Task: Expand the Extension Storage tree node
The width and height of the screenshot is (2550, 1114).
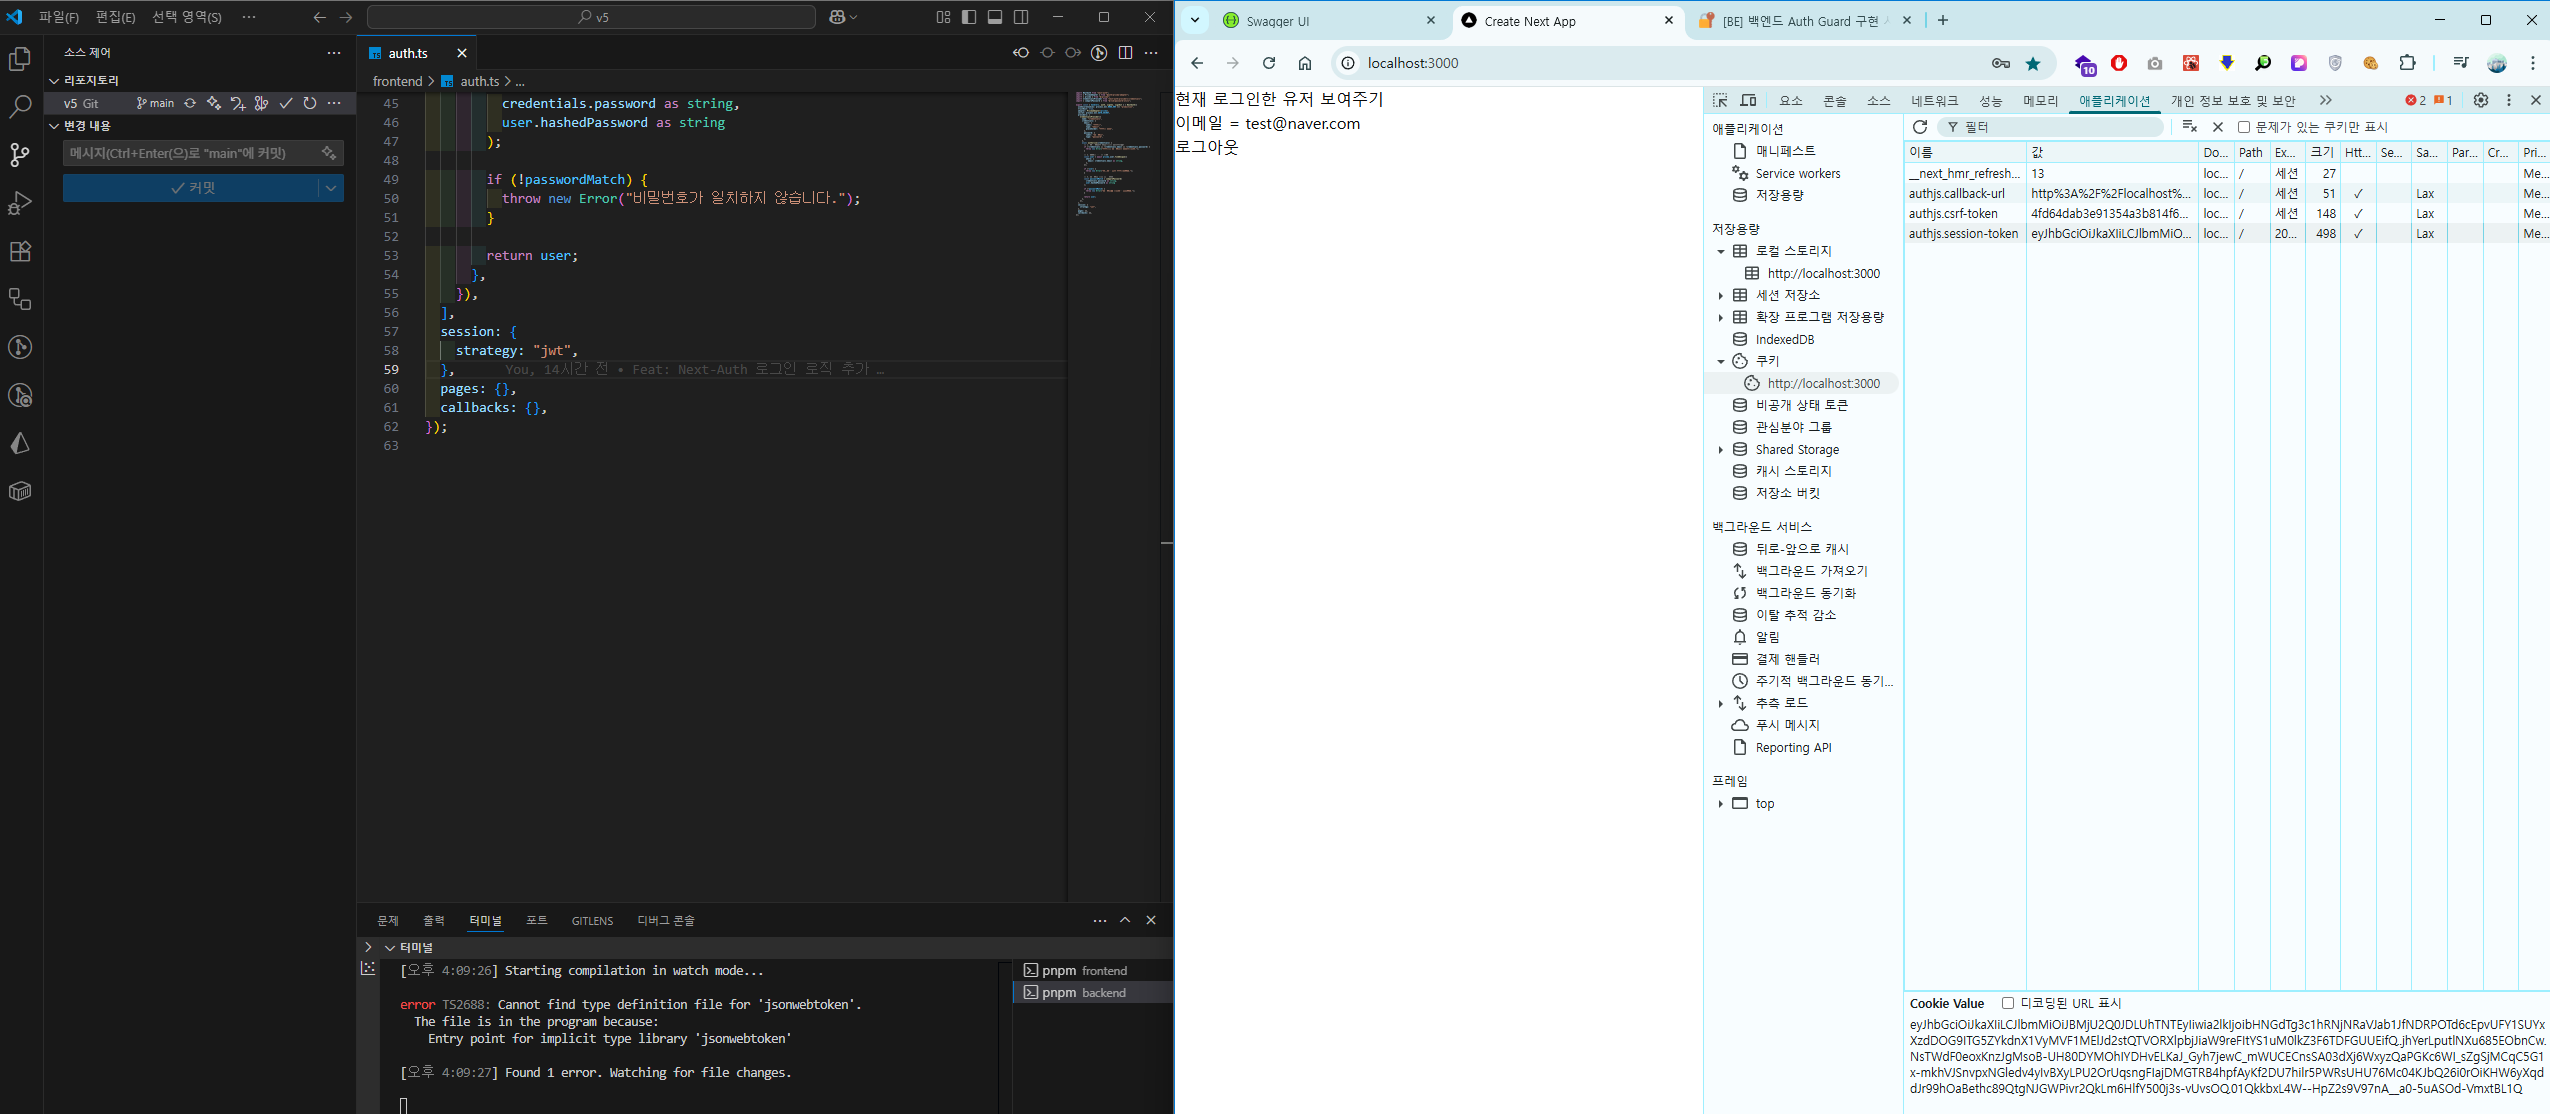Action: [x=1721, y=317]
